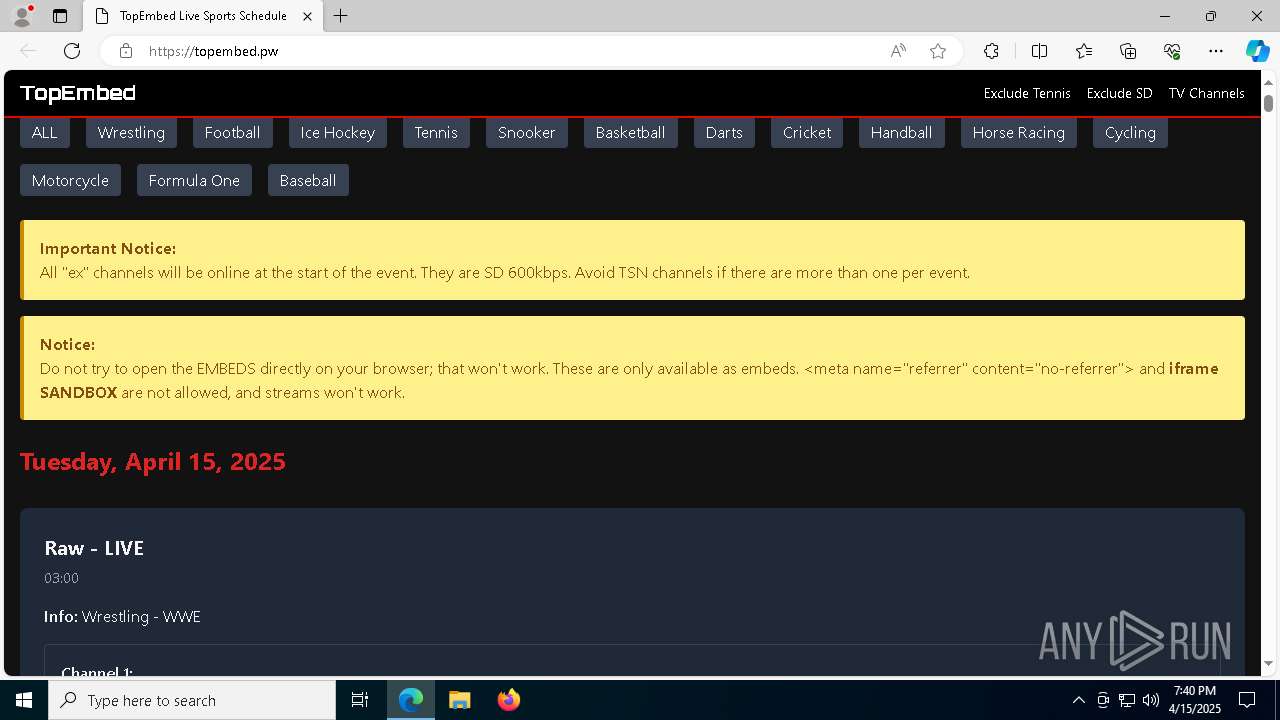
Task: Toggle Exclude SD filter
Action: click(x=1119, y=93)
